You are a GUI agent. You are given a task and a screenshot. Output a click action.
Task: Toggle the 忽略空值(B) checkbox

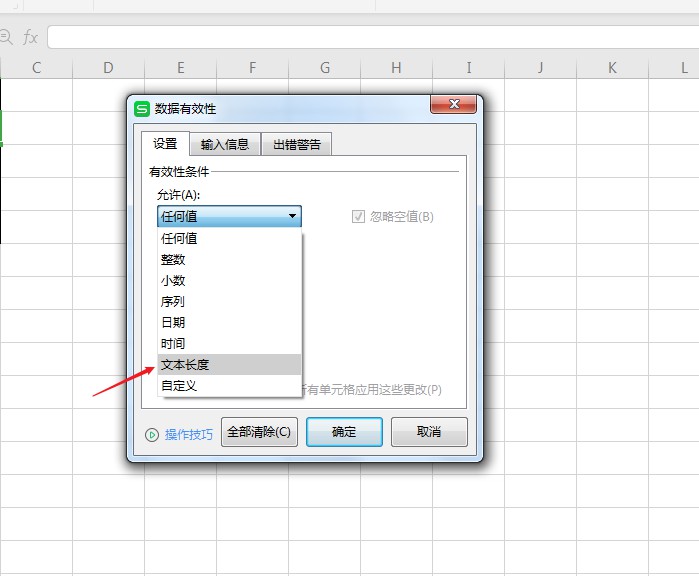358,217
